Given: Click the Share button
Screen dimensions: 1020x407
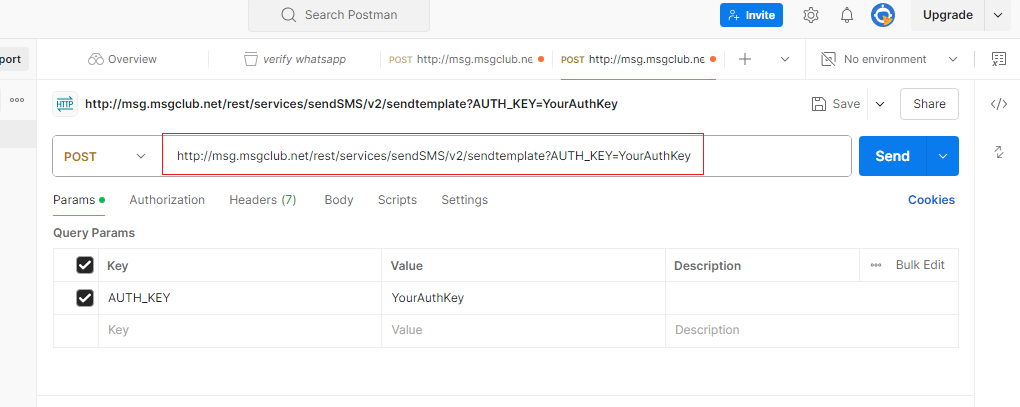Looking at the screenshot, I should coord(929,104).
